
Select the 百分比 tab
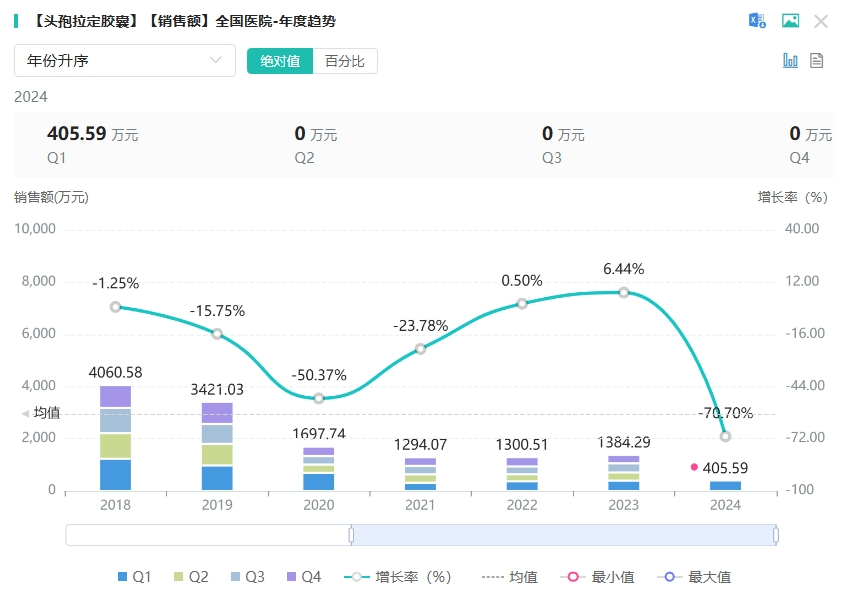click(x=344, y=61)
